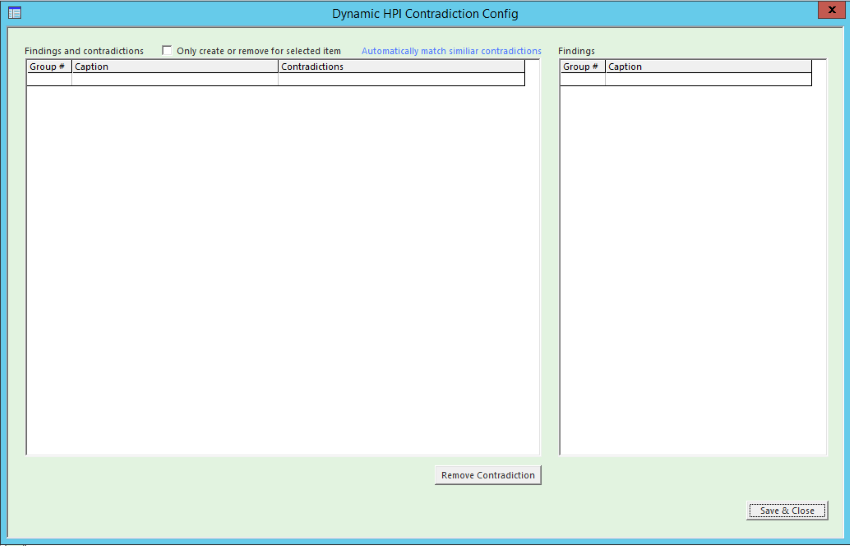
Task: Click empty Group # cell in right Findings table
Action: click(x=583, y=79)
